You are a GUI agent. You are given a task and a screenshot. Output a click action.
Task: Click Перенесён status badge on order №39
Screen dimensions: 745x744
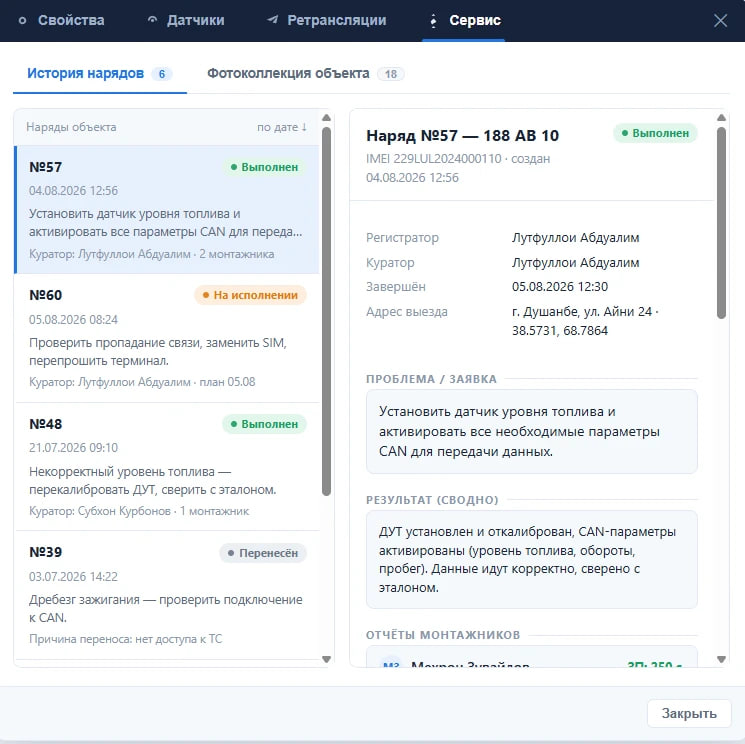pyautogui.click(x=263, y=553)
